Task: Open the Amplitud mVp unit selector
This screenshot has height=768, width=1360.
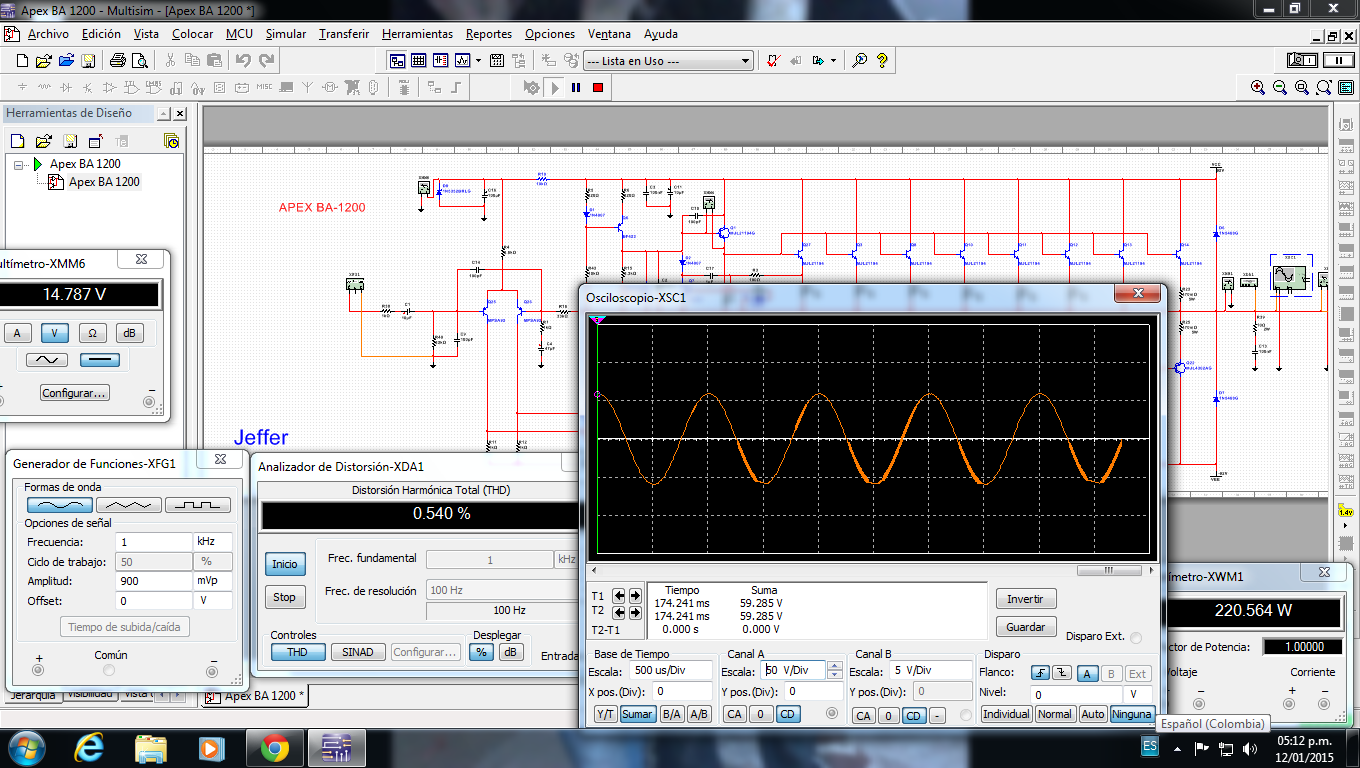Action: (213, 581)
